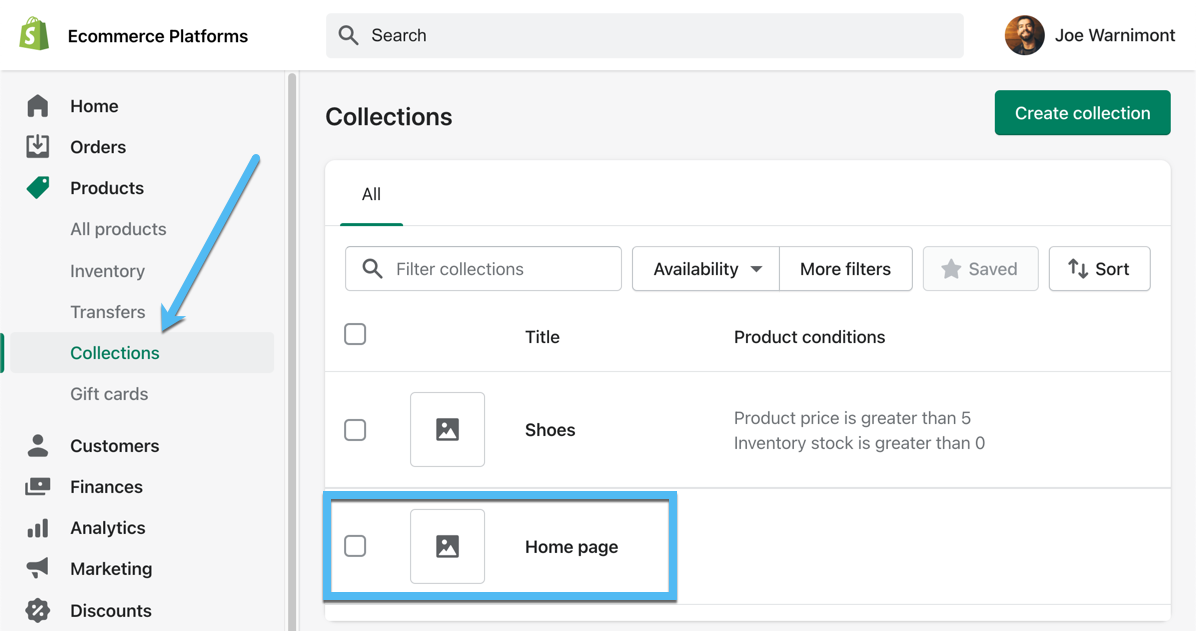The image size is (1196, 631).
Task: Check the select-all collections checkbox
Action: tap(355, 334)
